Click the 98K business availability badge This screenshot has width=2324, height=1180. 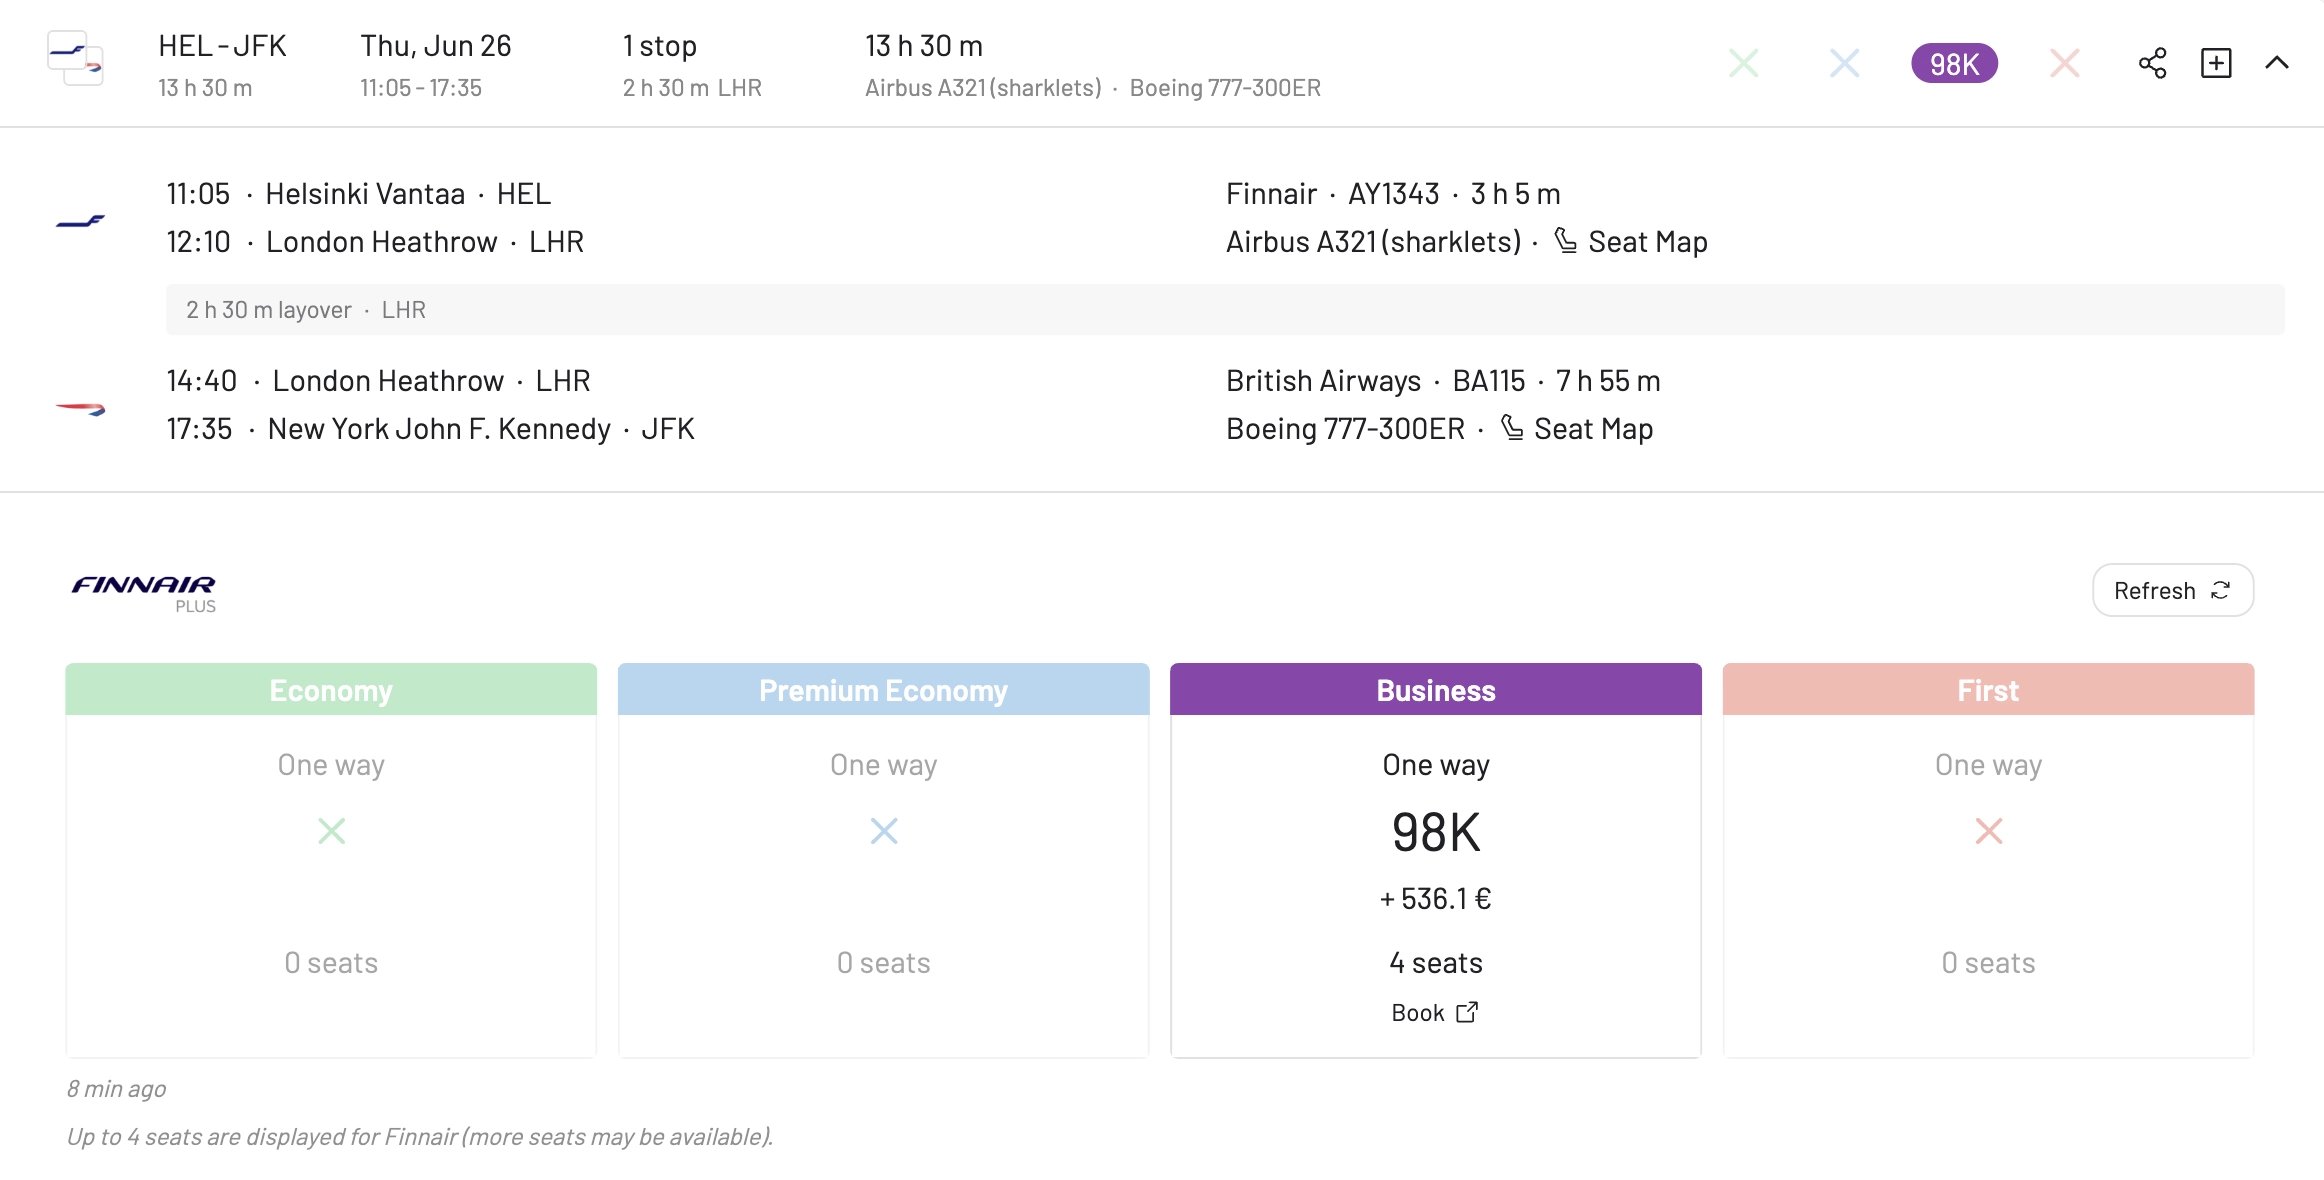[x=1954, y=63]
